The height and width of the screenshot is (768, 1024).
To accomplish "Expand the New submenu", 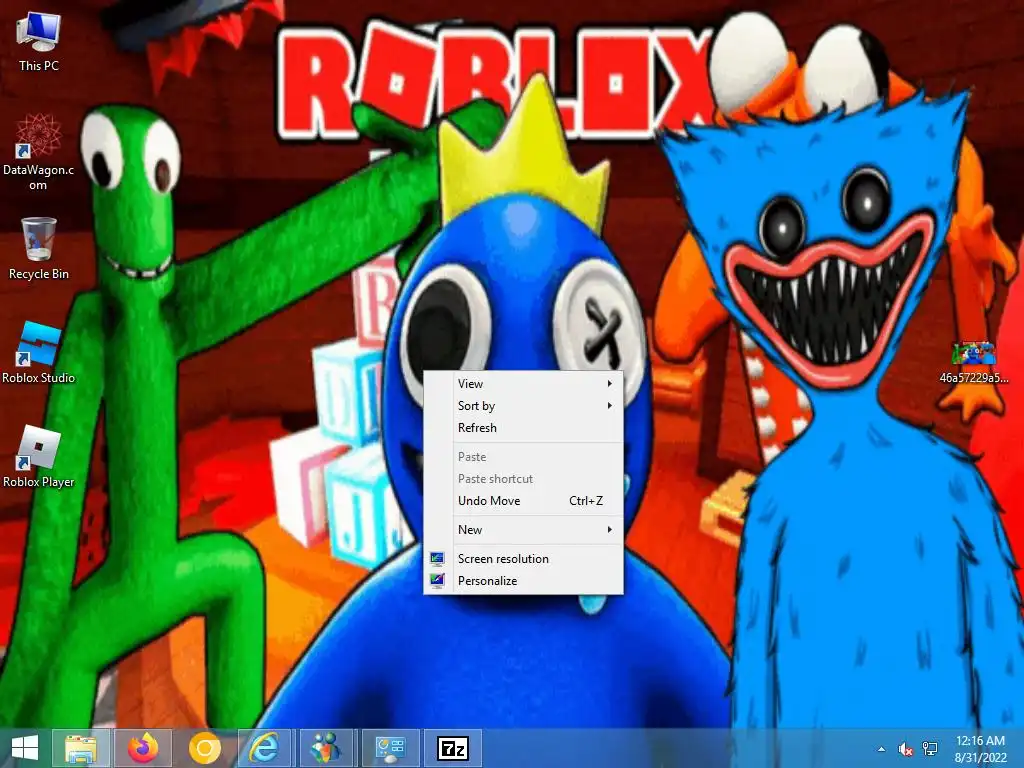I will point(524,530).
